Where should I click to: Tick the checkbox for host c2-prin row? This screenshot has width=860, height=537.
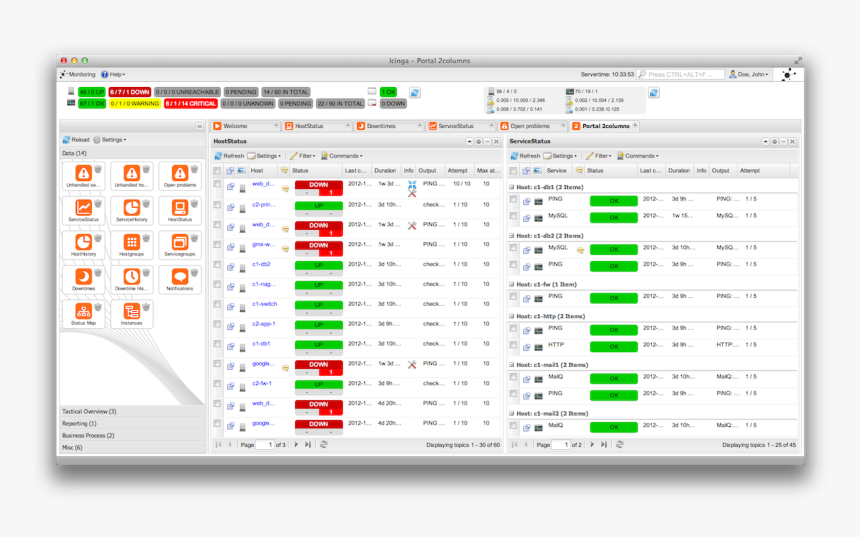click(218, 205)
